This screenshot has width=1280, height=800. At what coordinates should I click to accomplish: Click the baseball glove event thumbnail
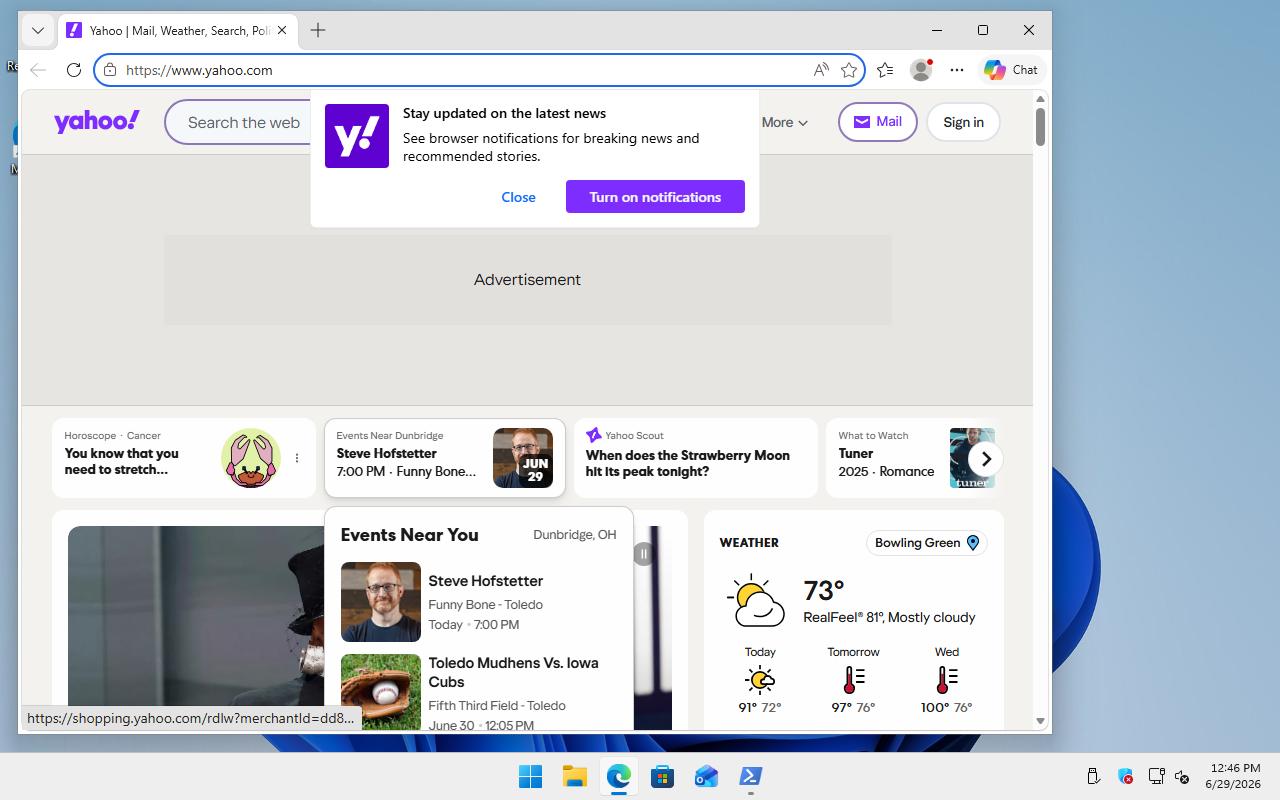[x=381, y=692]
